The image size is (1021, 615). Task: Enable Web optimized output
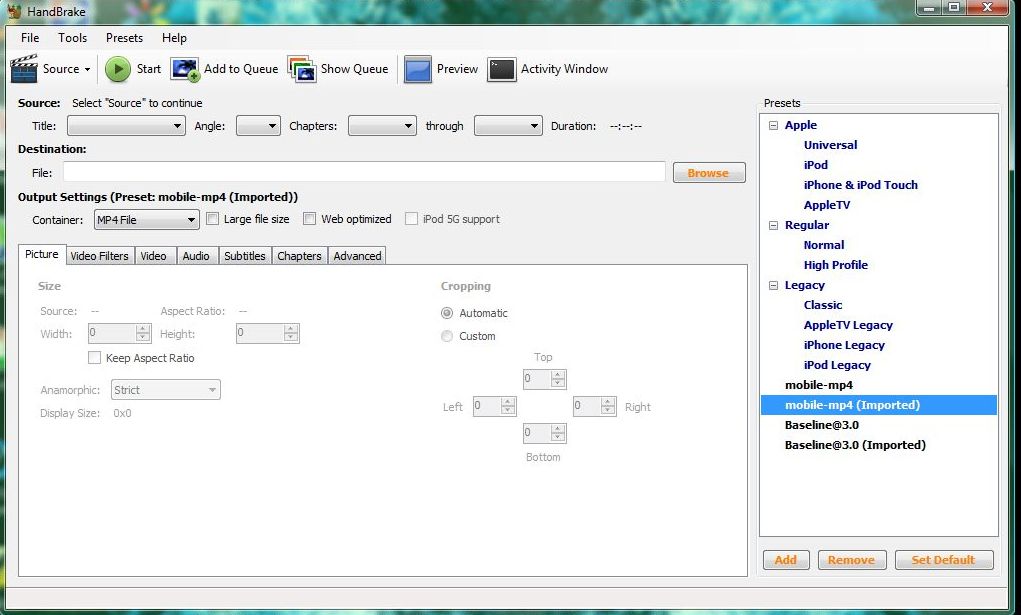click(310, 218)
